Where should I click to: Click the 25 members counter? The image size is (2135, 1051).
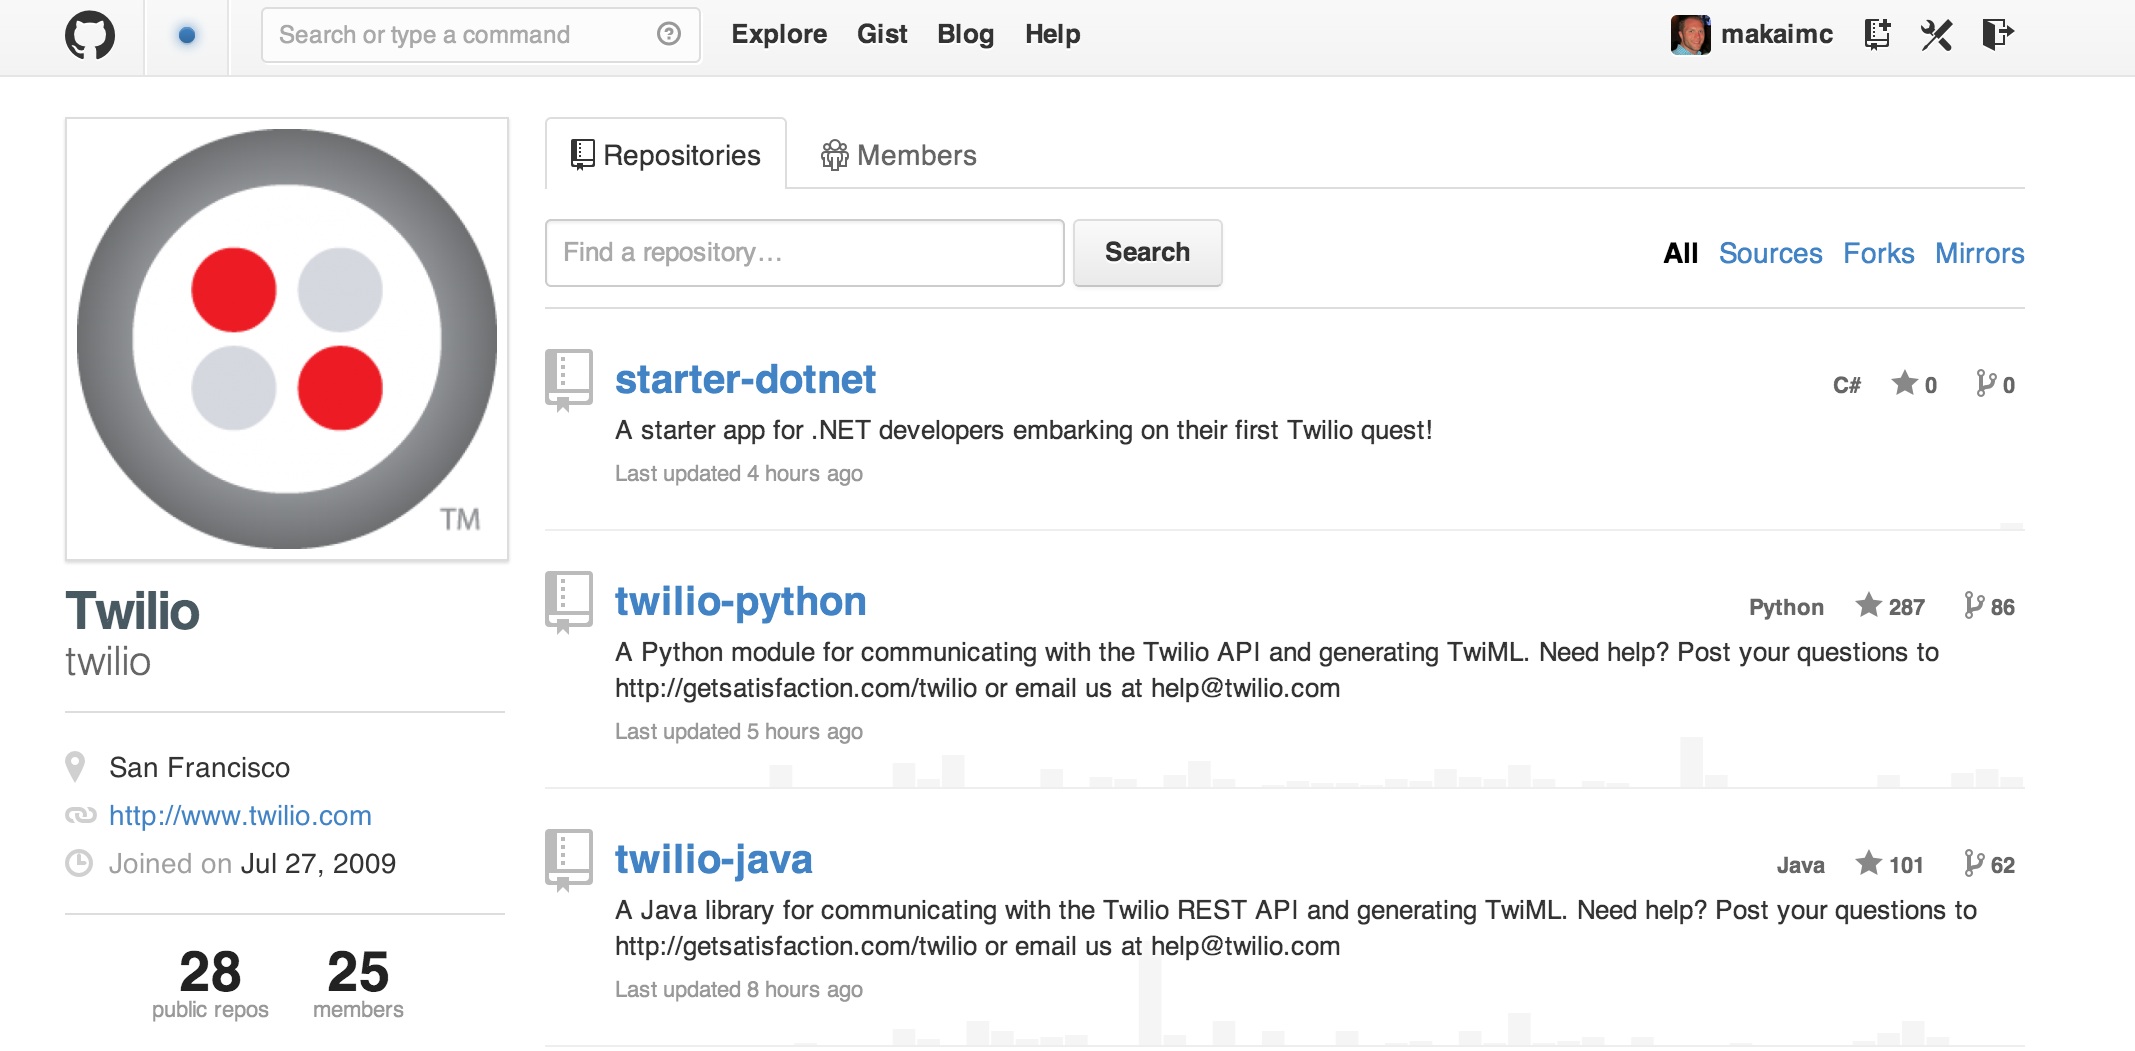tap(358, 983)
